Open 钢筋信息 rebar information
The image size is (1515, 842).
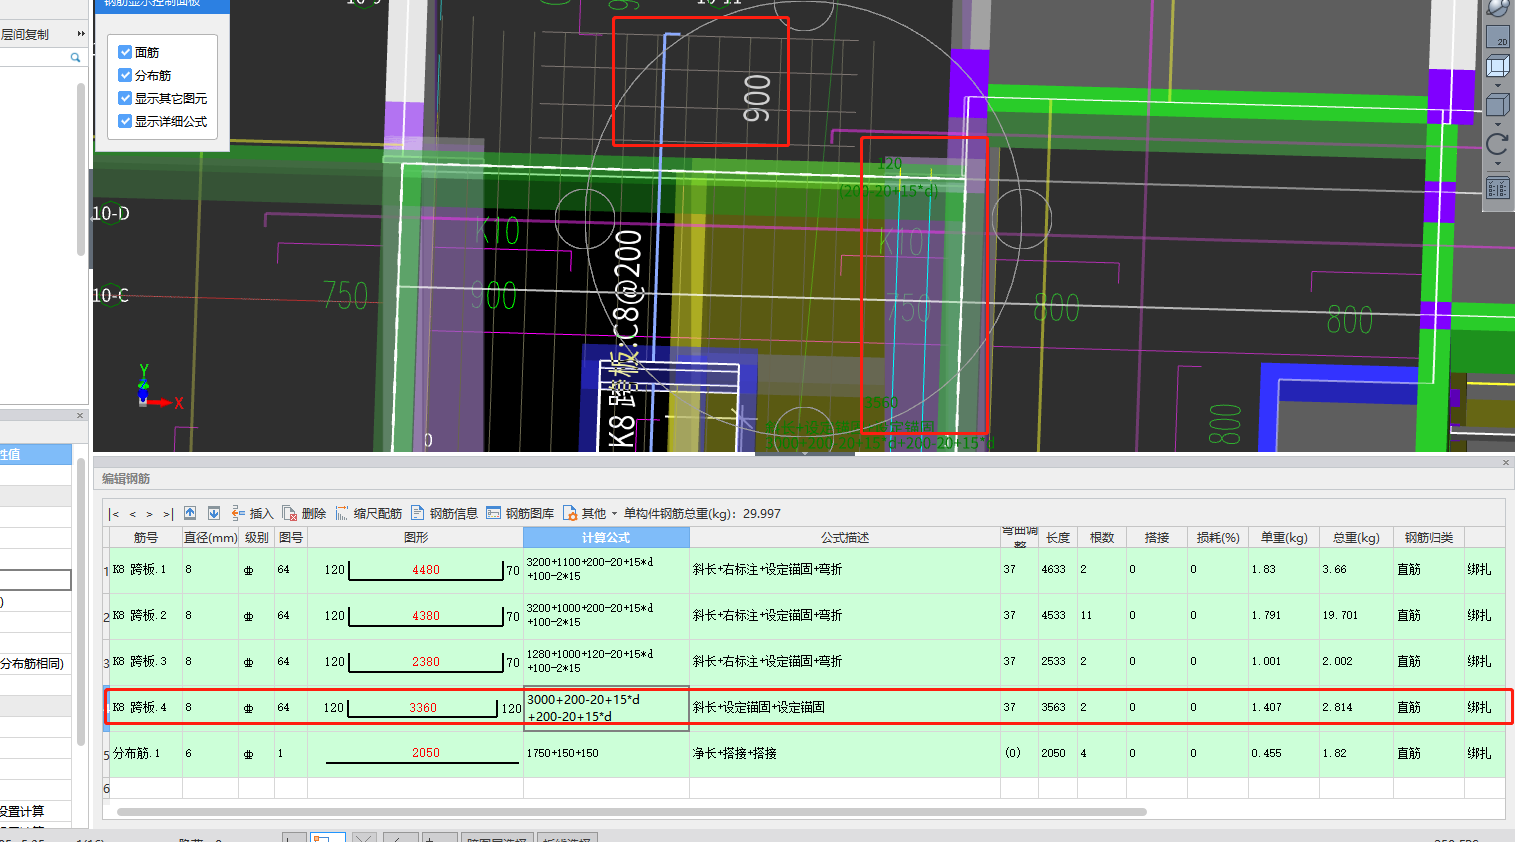point(445,513)
